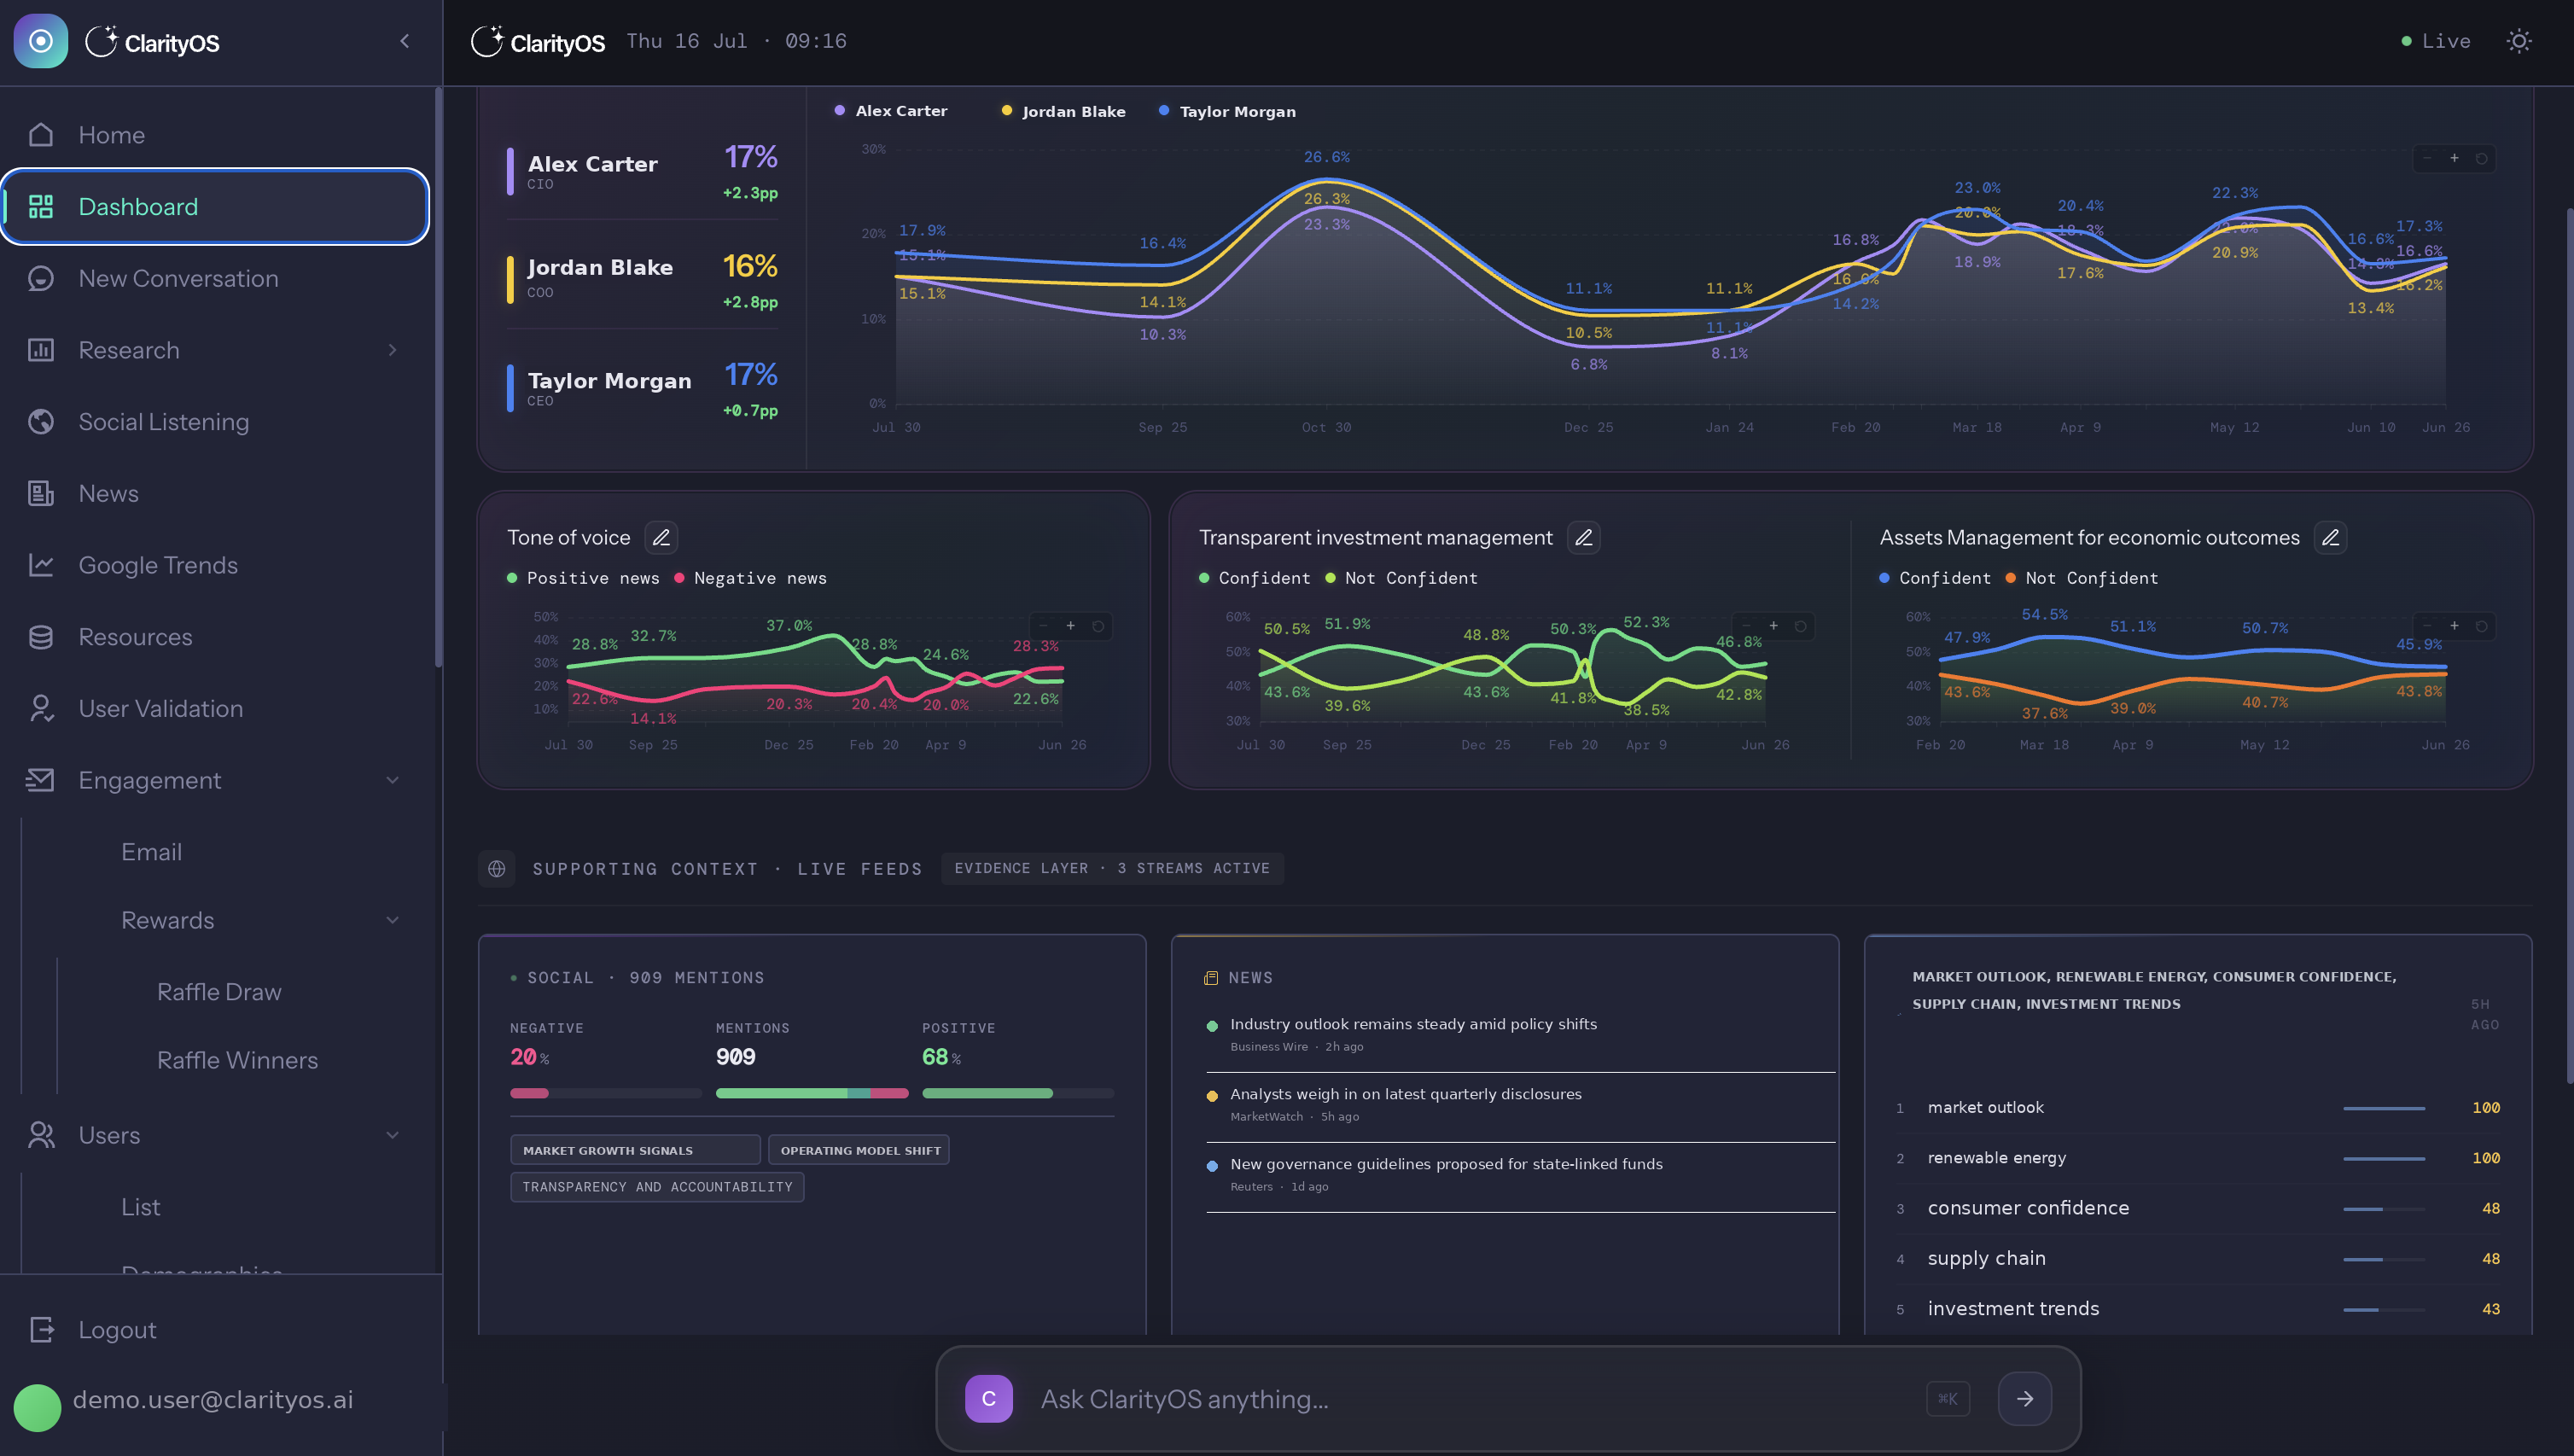This screenshot has height=1456, width=2574.
Task: Zoom in on Transparent investment chart
Action: pyautogui.click(x=1774, y=626)
